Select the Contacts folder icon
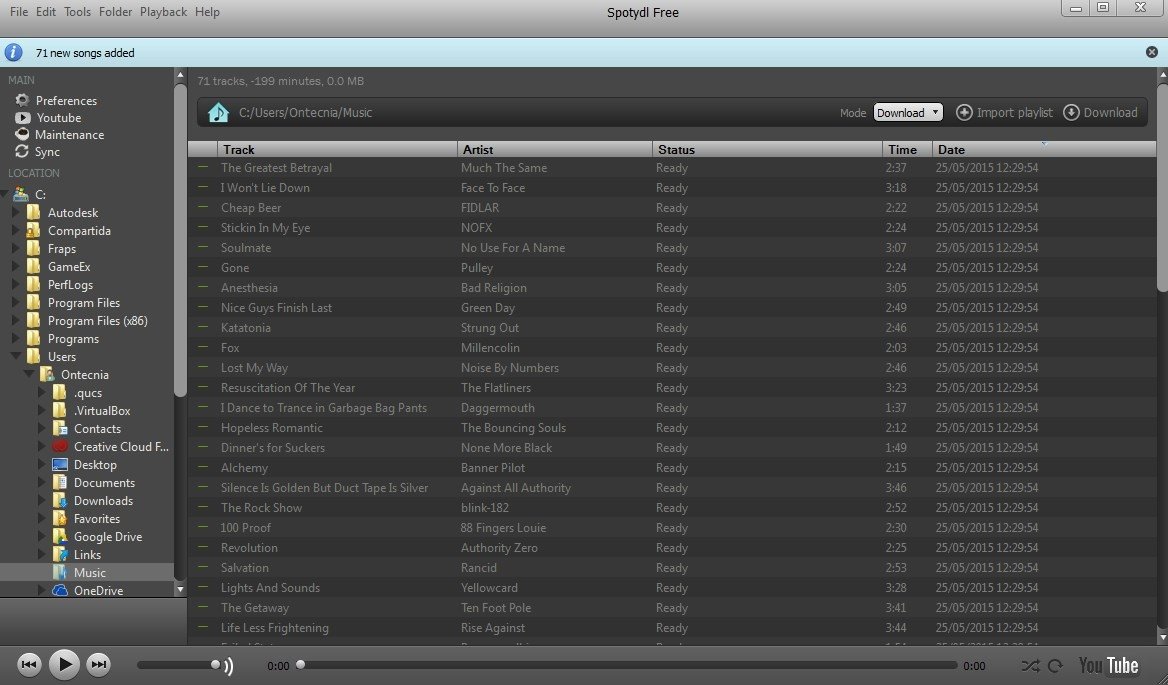Image resolution: width=1168 pixels, height=685 pixels. coord(60,428)
